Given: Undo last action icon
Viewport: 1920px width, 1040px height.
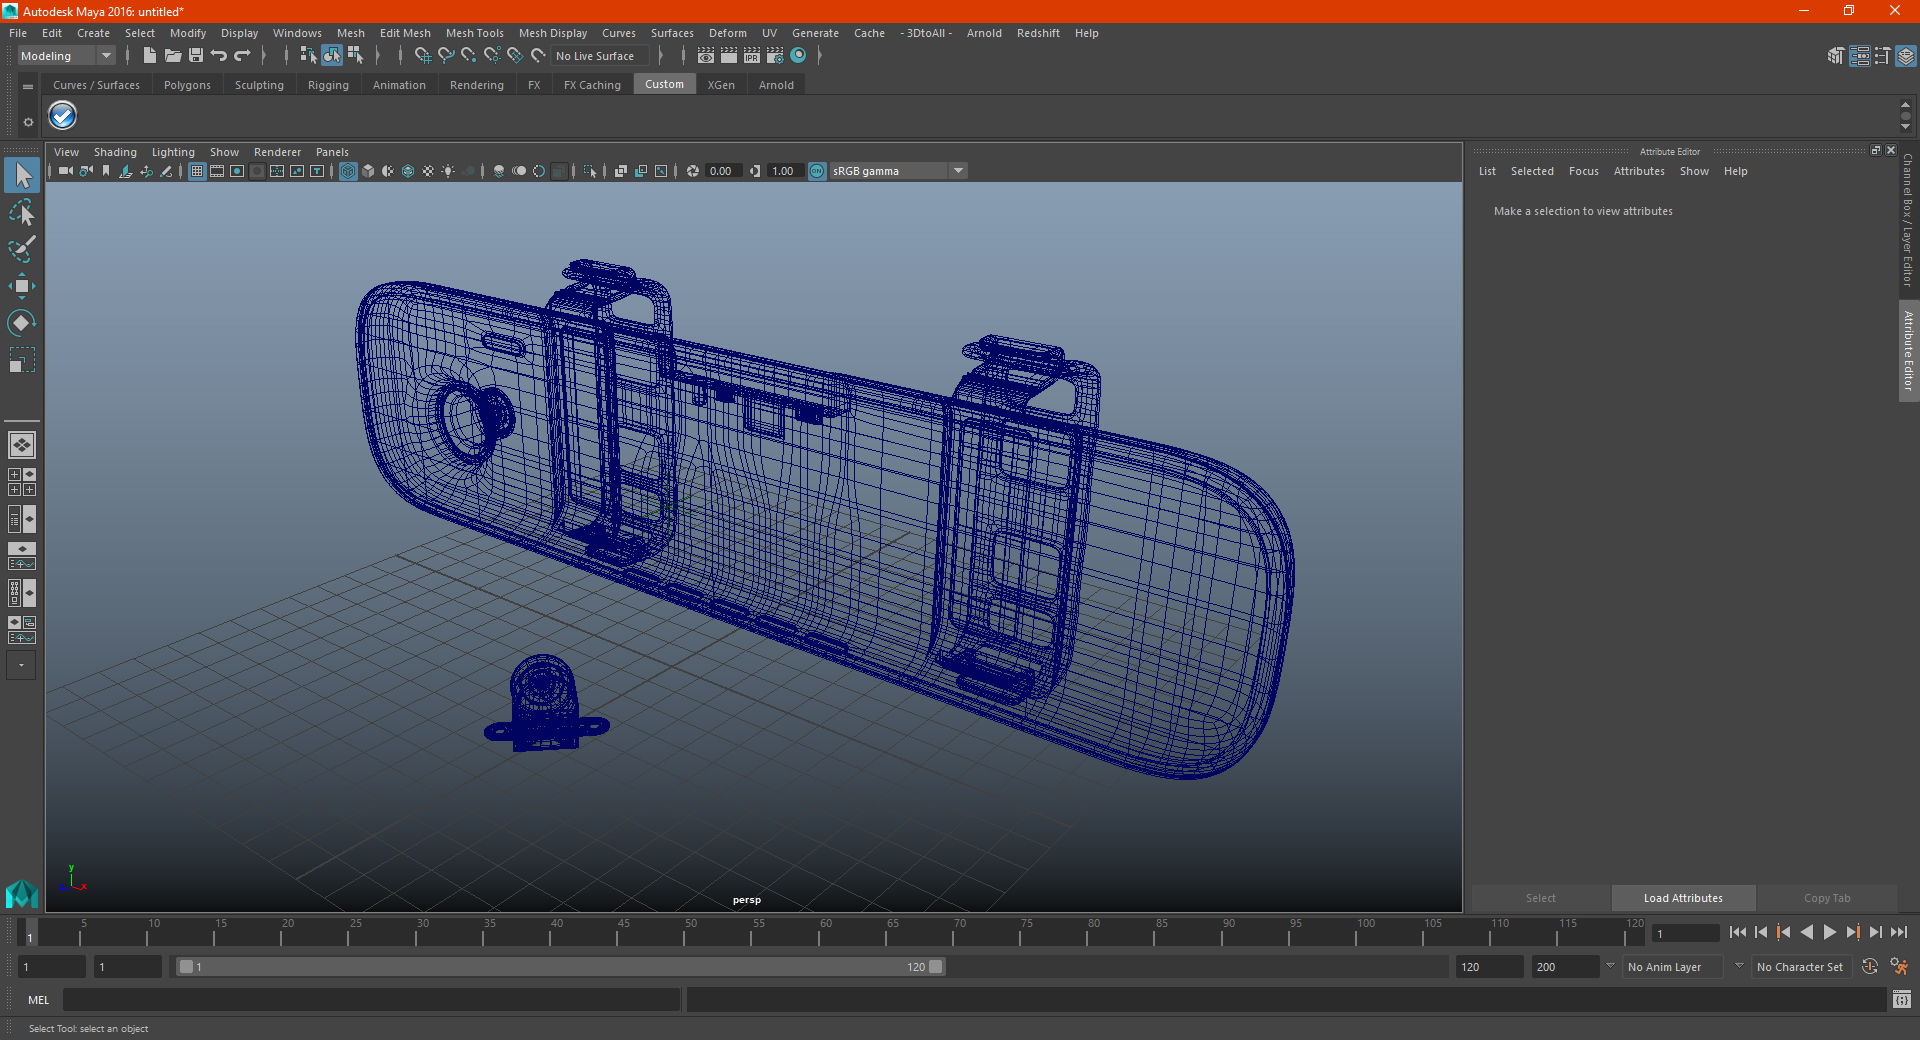Looking at the screenshot, I should 219,56.
